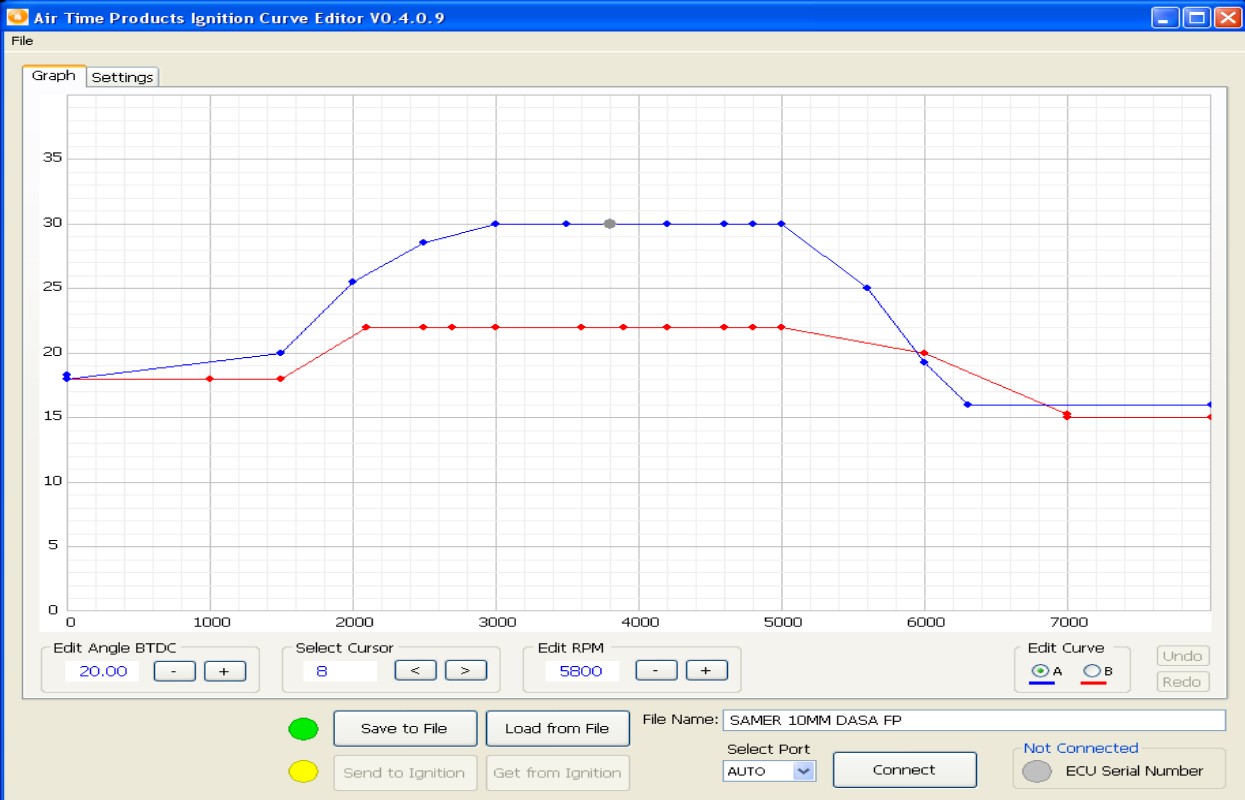This screenshot has height=800, width=1245.
Task: Click the Undo button
Action: [x=1183, y=656]
